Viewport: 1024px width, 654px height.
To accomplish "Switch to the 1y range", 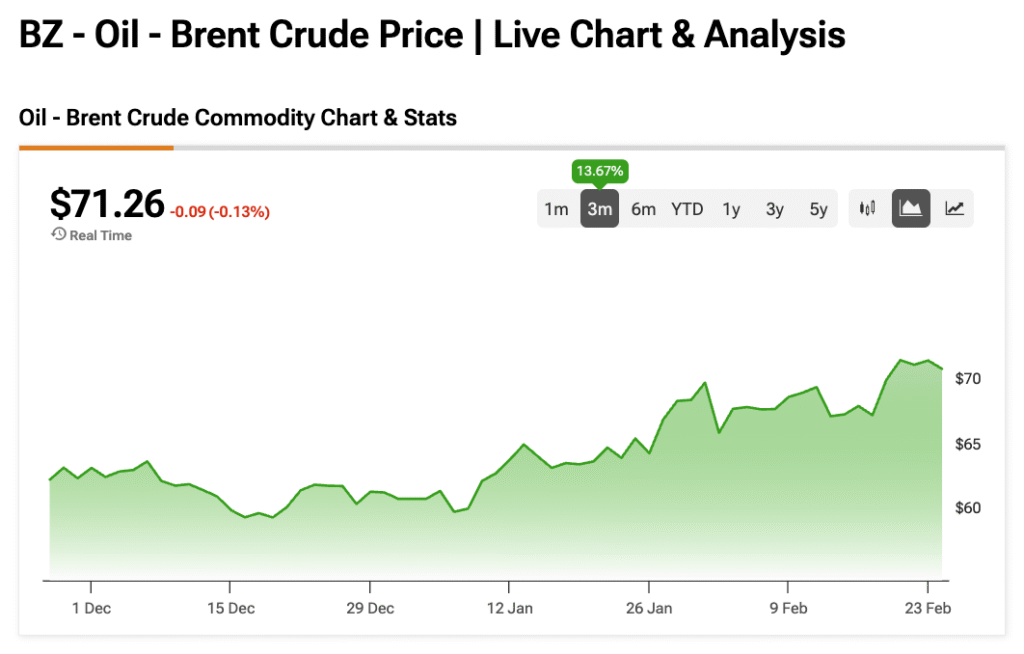I will click(x=731, y=209).
